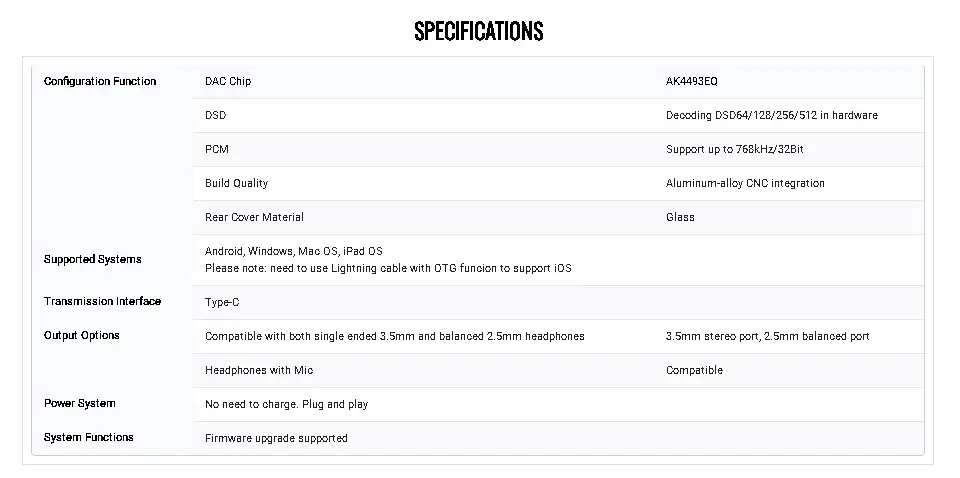960x478 pixels.
Task: Click the Rear Cover Material label
Action: (254, 217)
